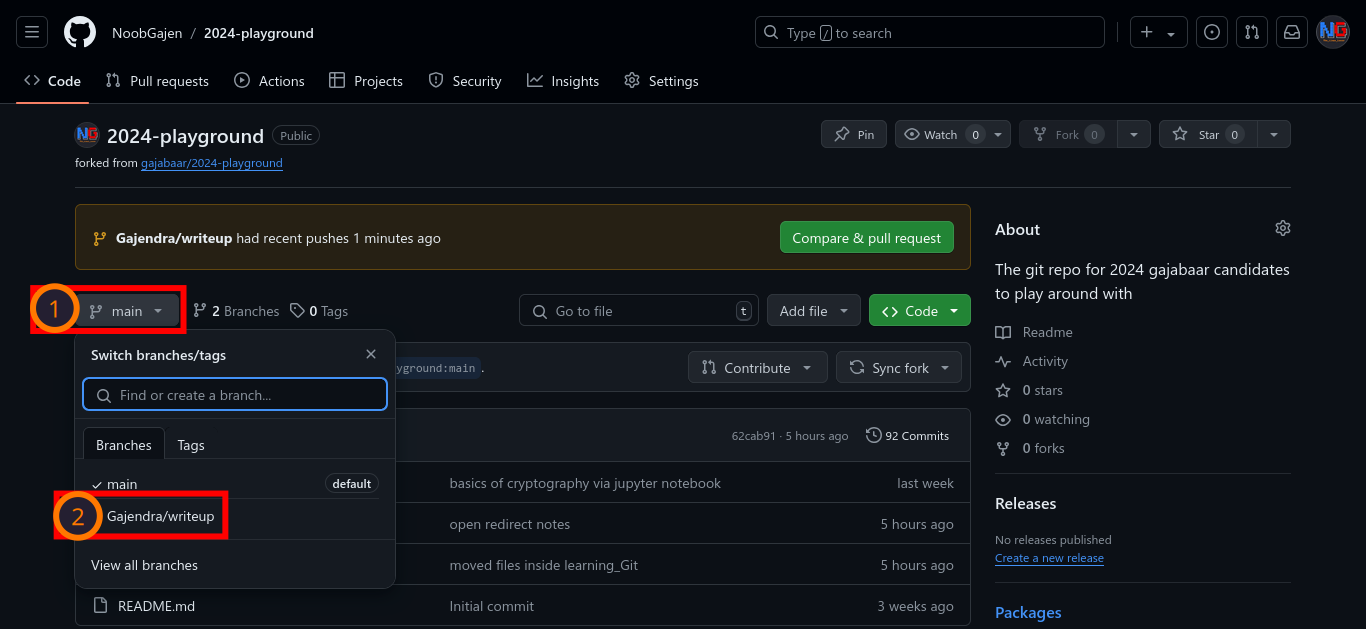This screenshot has width=1366, height=629.
Task: Open commit hash 62cab91
Action: click(754, 436)
